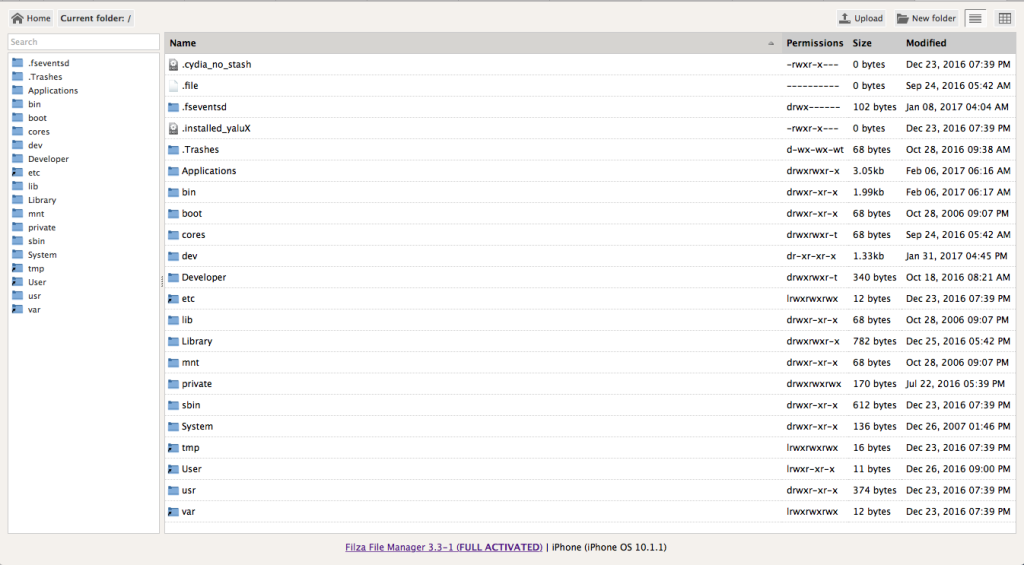
Task: Open the Filza File Manager link
Action: (443, 547)
